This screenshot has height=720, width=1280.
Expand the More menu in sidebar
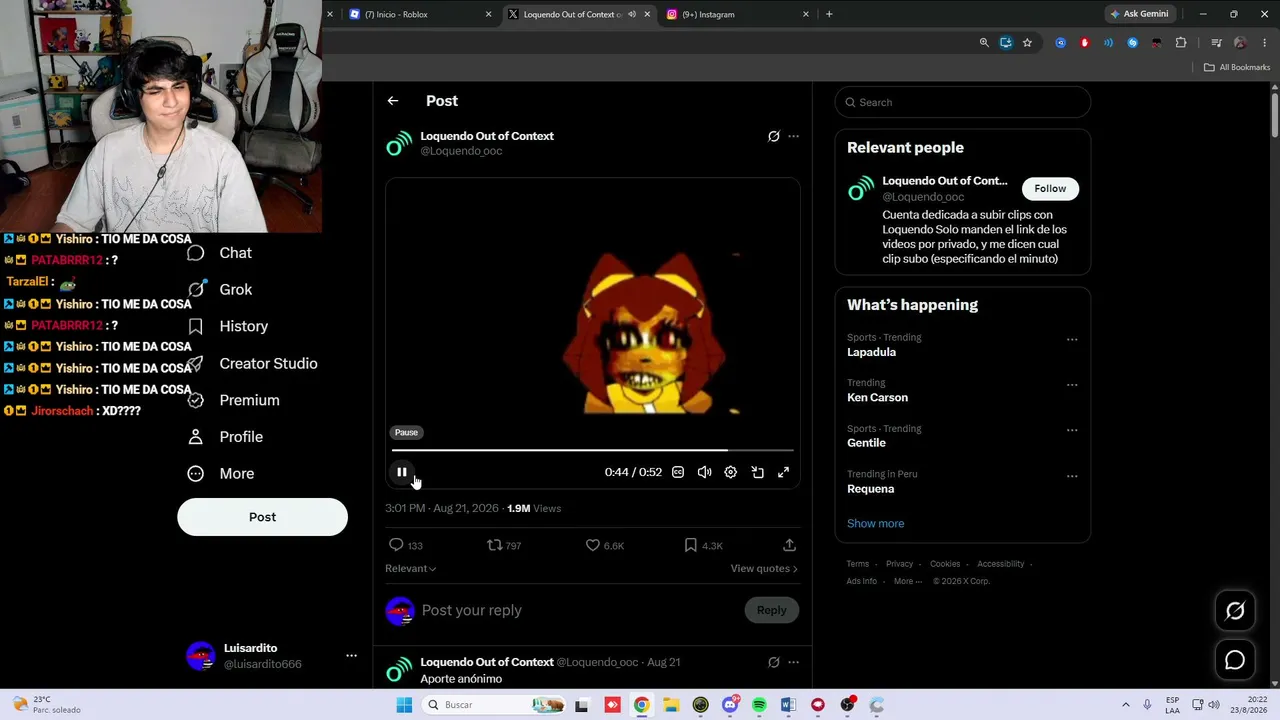coord(222,474)
